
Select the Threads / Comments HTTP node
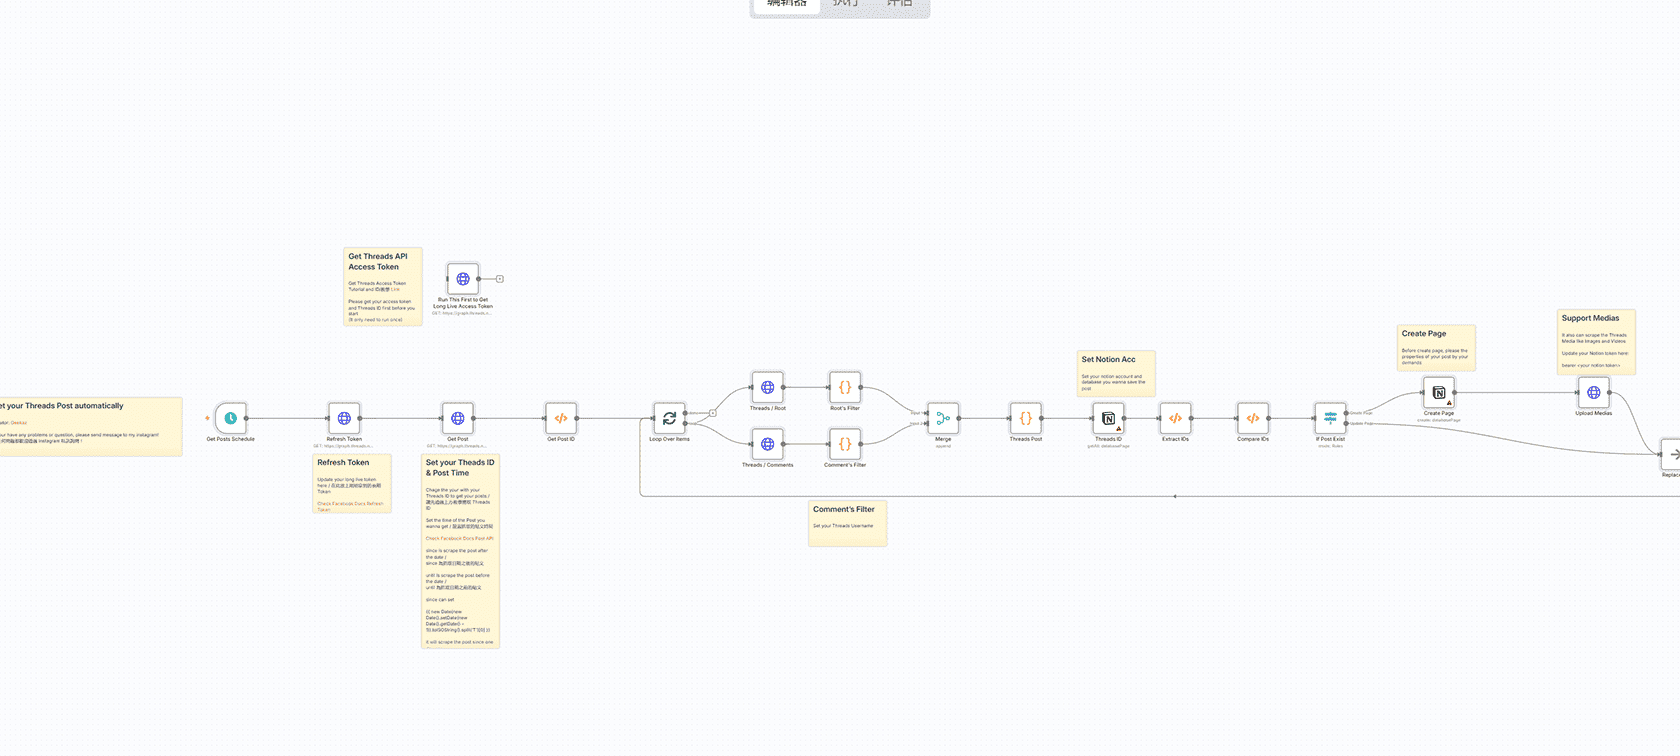pos(767,444)
